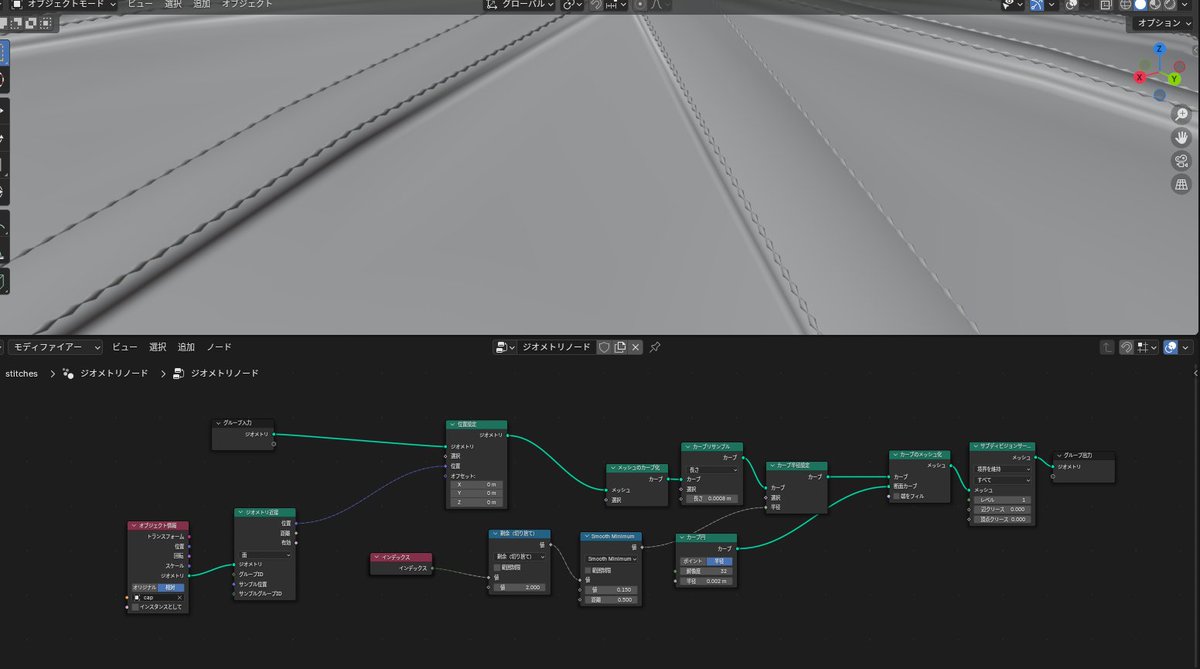Toggle viewport overlays button
The width and height of the screenshot is (1200, 669).
(x=1072, y=4)
